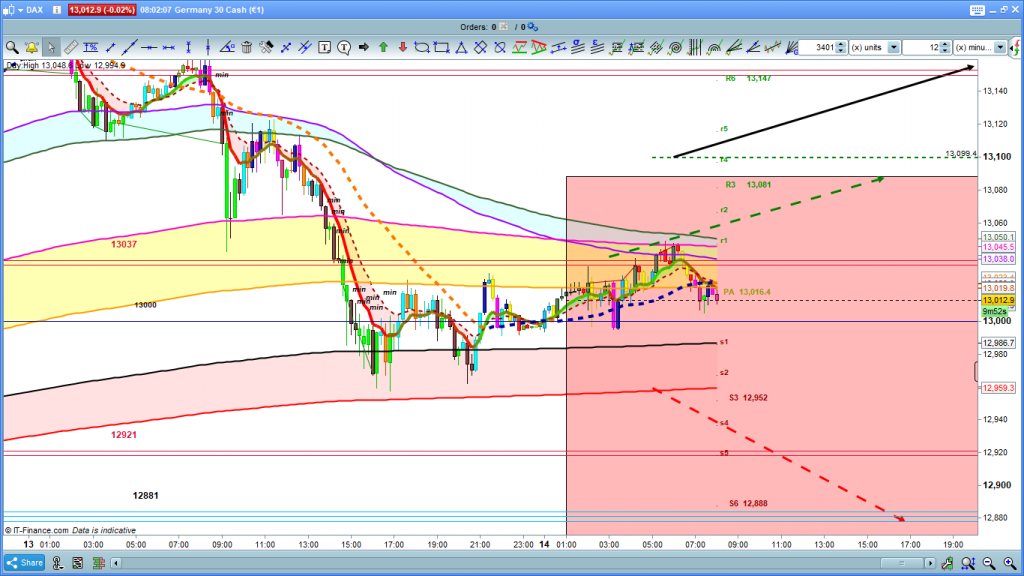The width and height of the screenshot is (1024, 576).
Task: Select the green up arrow tool
Action: coord(382,47)
